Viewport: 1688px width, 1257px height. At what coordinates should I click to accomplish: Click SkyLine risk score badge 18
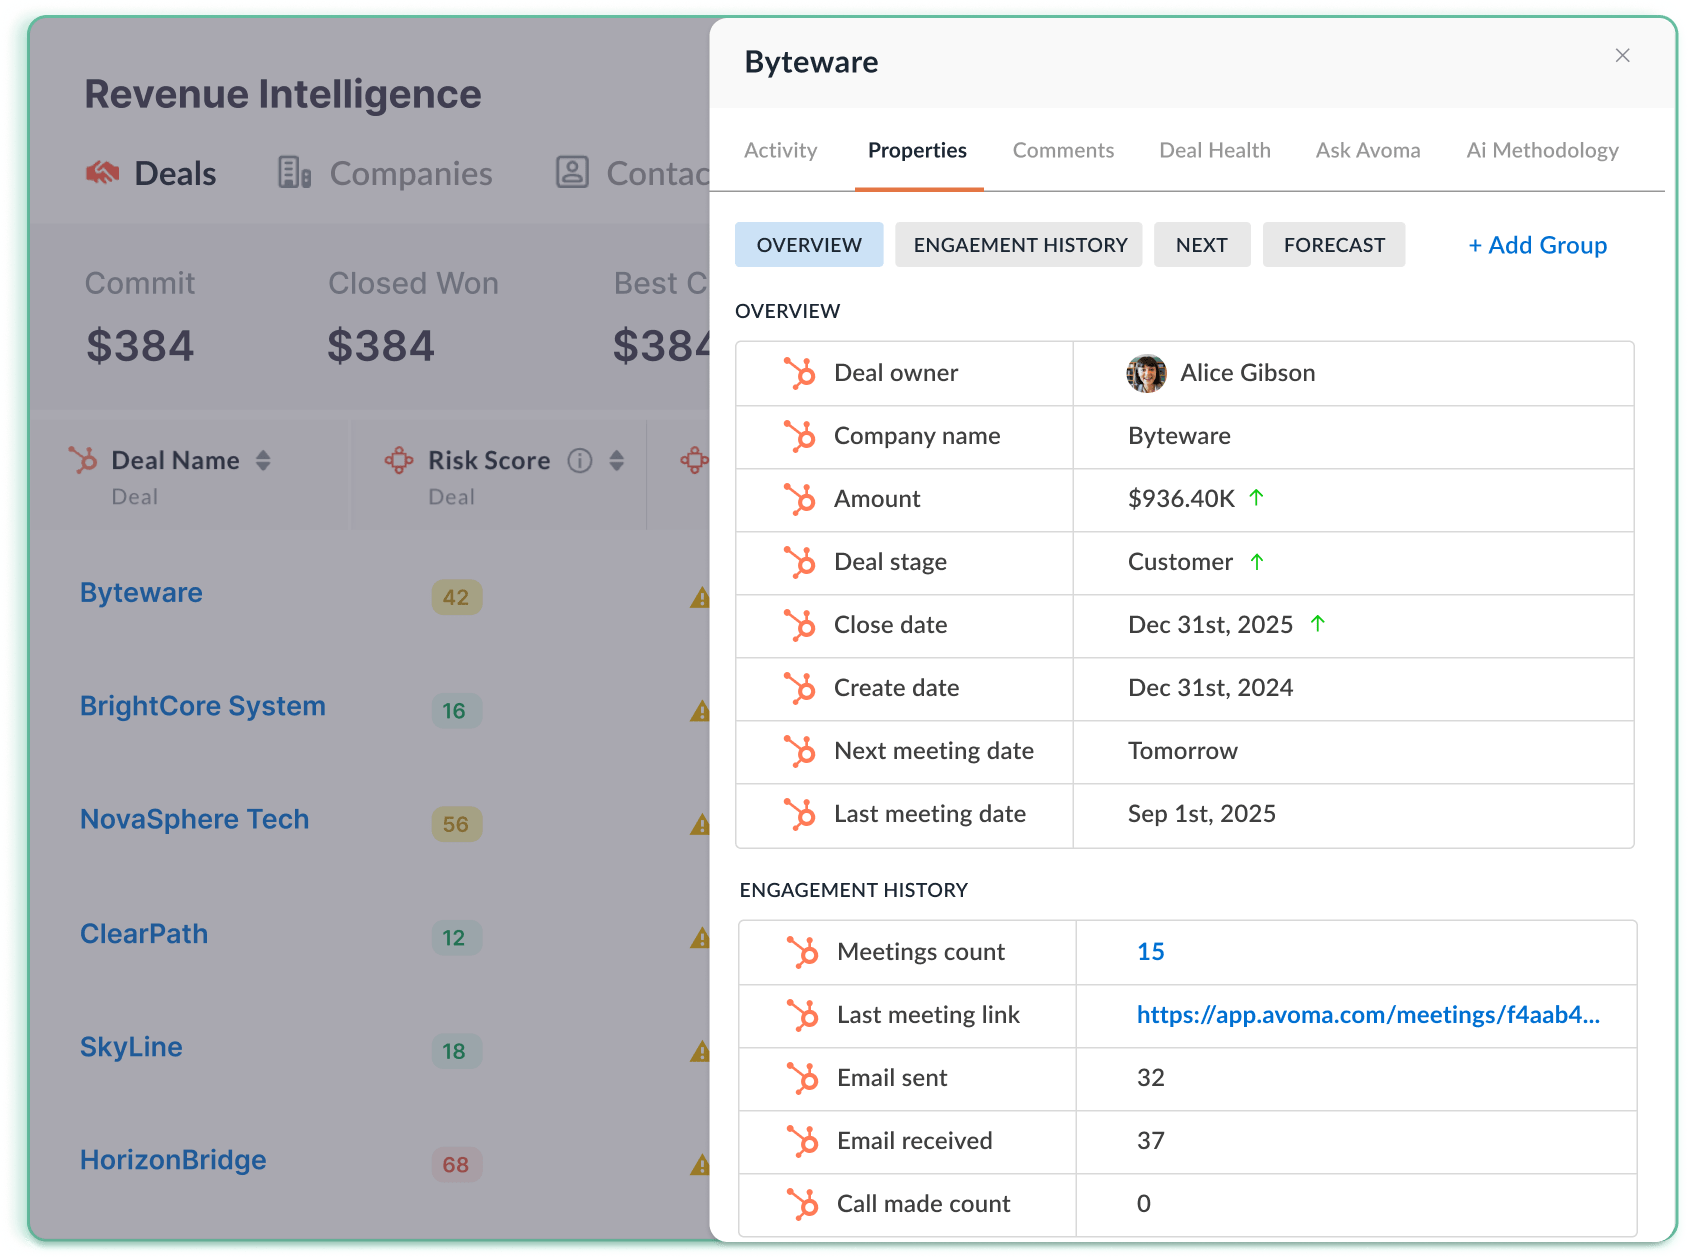pyautogui.click(x=456, y=1051)
